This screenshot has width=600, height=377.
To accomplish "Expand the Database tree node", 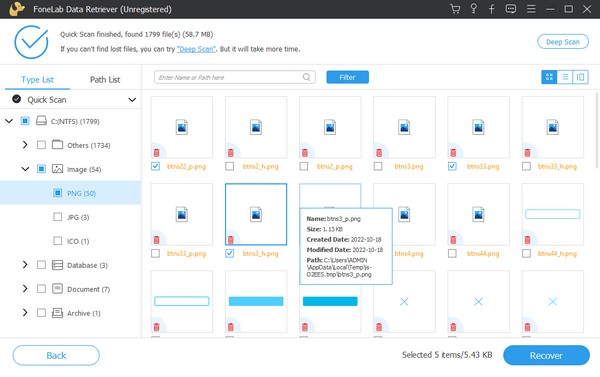I will (x=25, y=265).
